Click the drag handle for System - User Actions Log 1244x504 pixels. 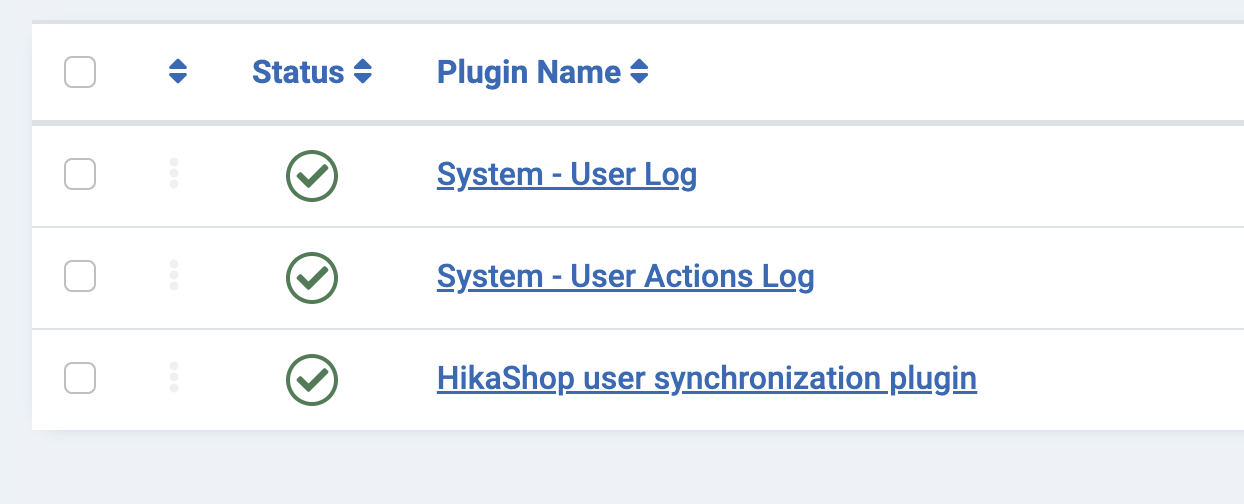tap(174, 275)
